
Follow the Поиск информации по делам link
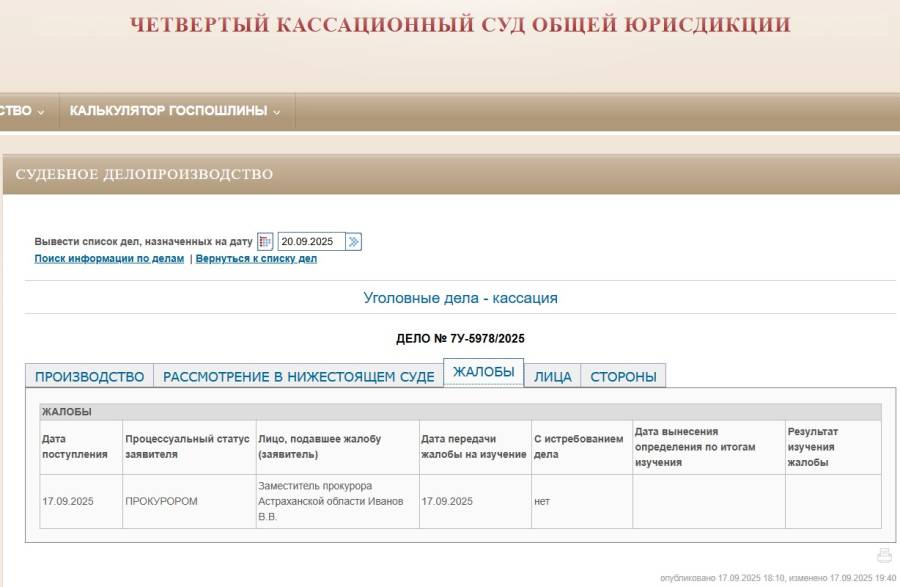click(x=109, y=259)
